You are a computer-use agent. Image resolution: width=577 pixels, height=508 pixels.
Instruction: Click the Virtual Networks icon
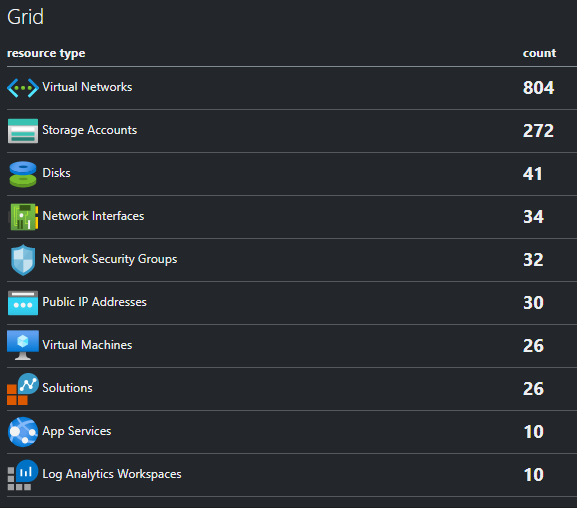[23, 88]
